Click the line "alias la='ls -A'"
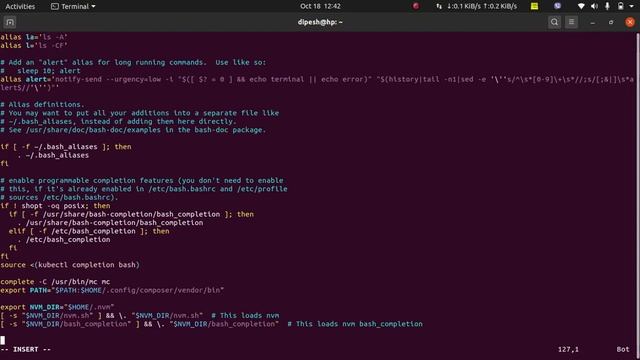 (x=34, y=37)
